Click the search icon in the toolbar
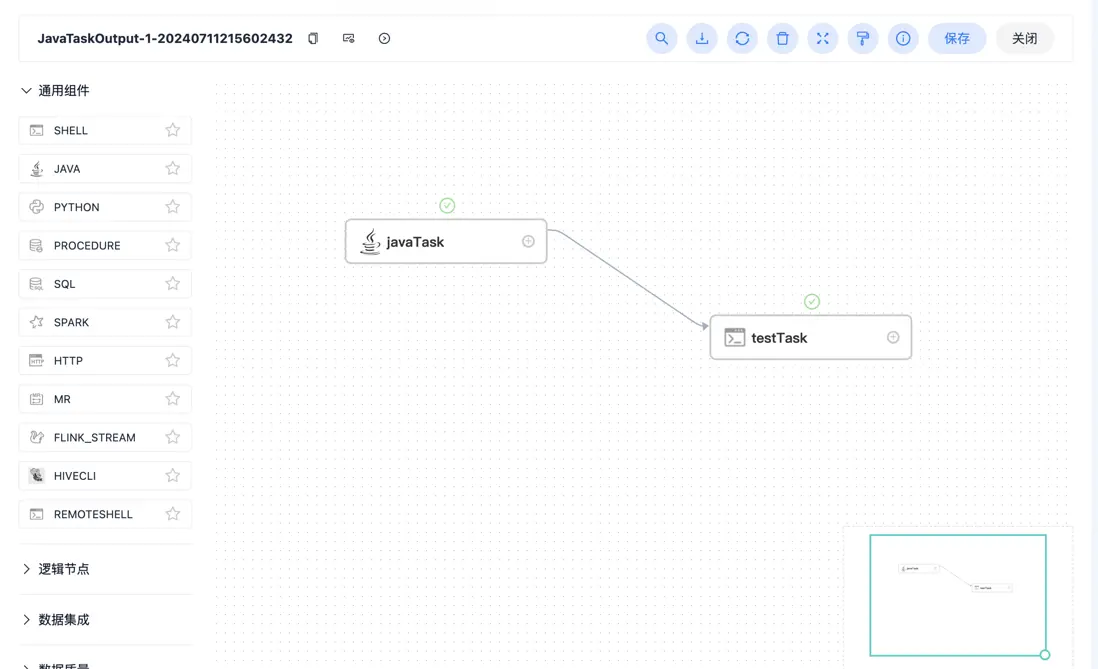The width and height of the screenshot is (1098, 669). tap(661, 39)
